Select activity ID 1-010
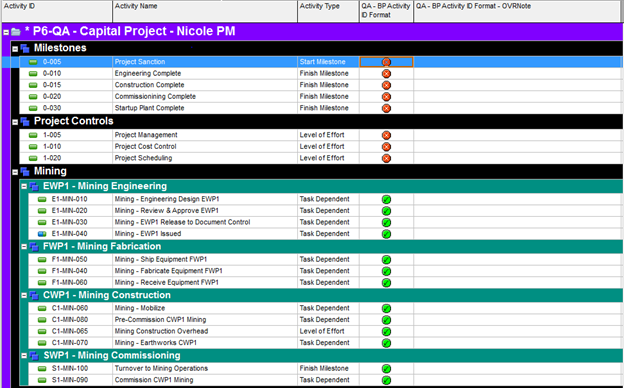The width and height of the screenshot is (624, 388). 52,146
